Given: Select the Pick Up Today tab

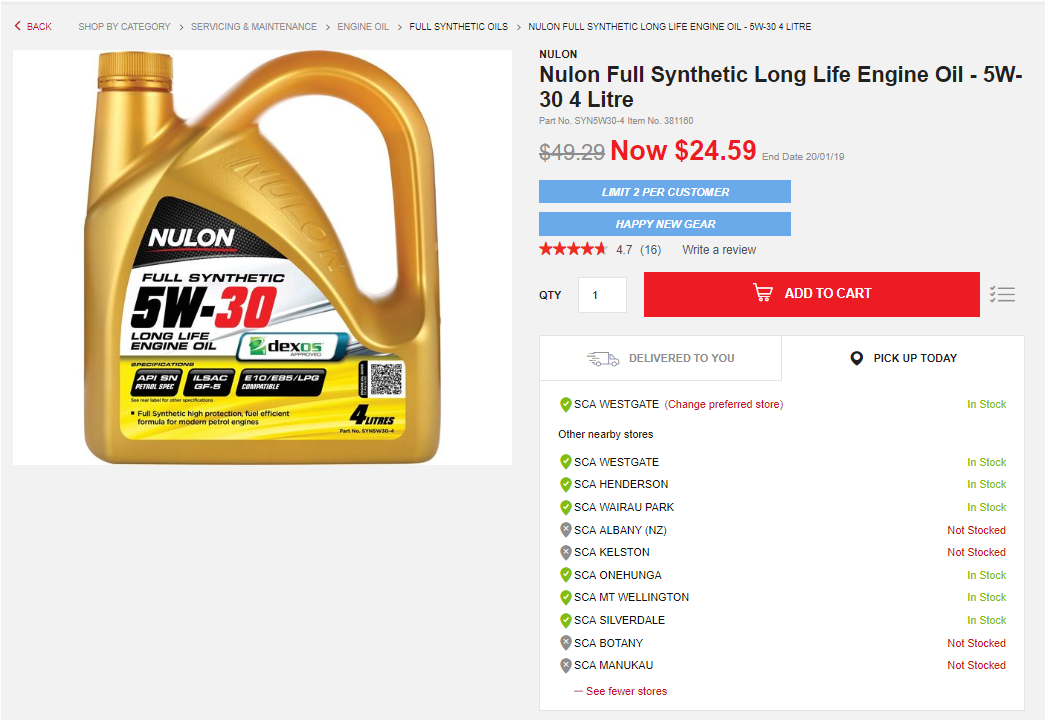Looking at the screenshot, I should [x=903, y=358].
